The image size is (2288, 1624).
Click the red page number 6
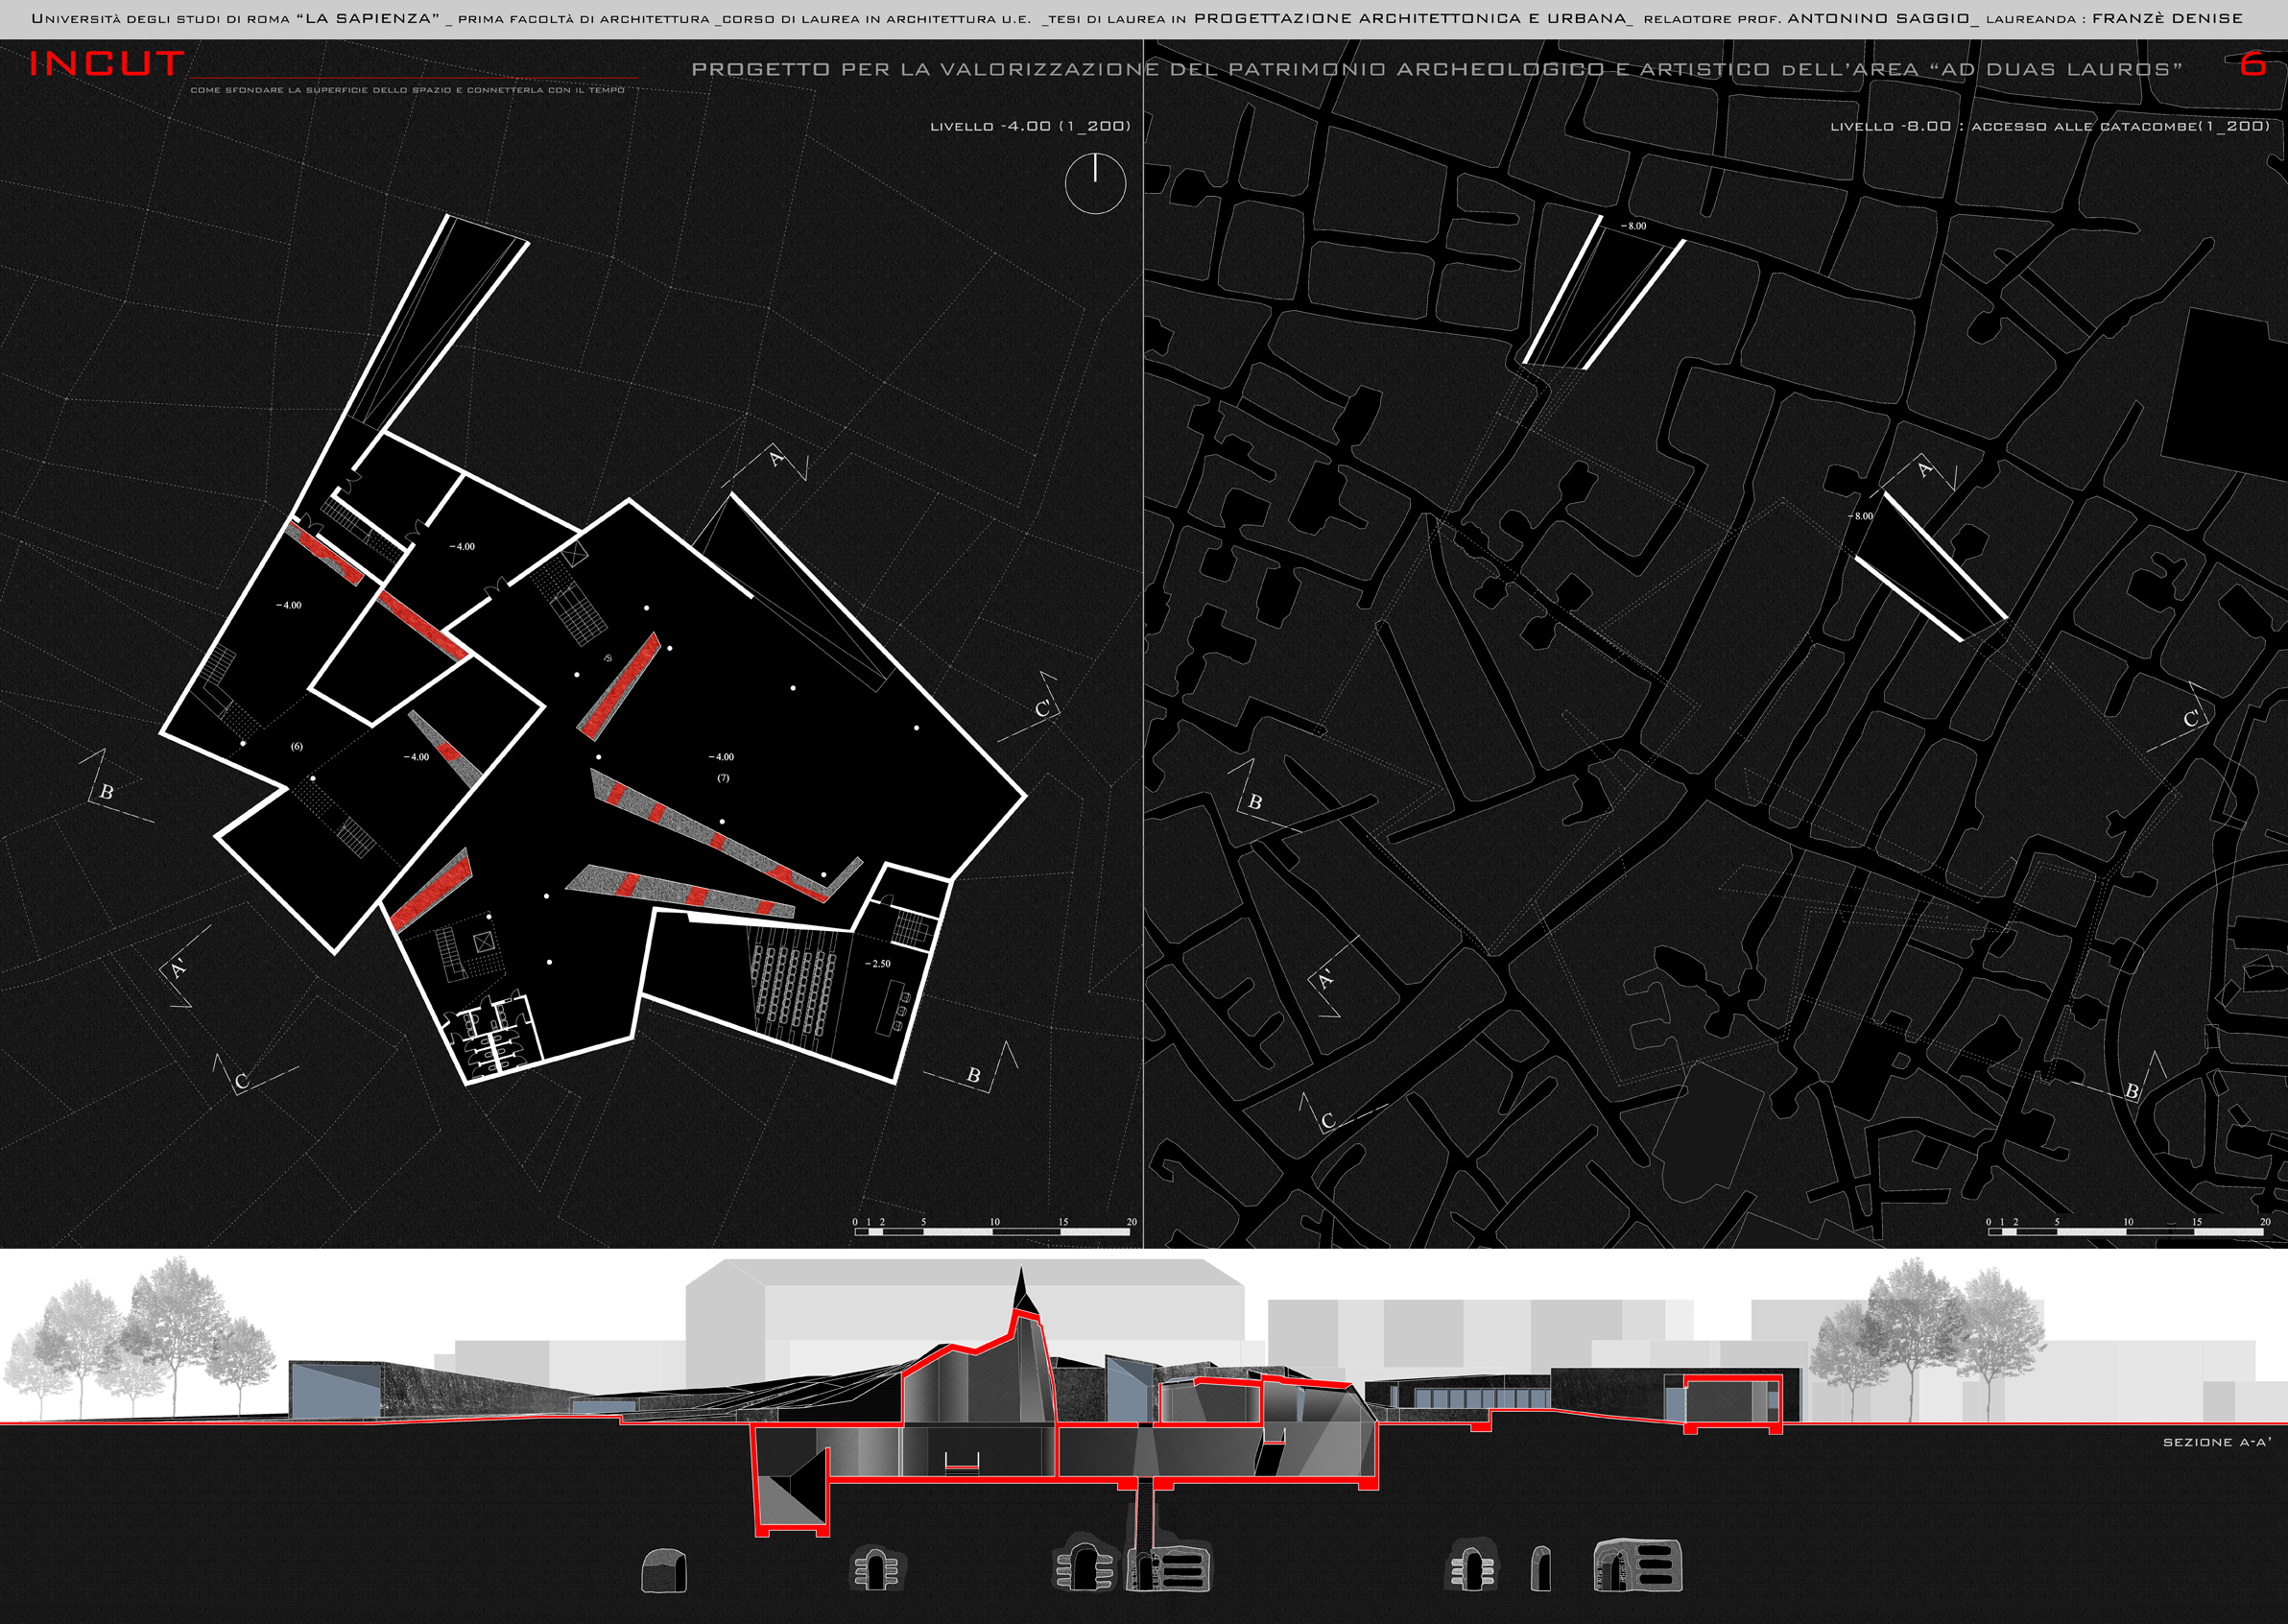point(2252,64)
